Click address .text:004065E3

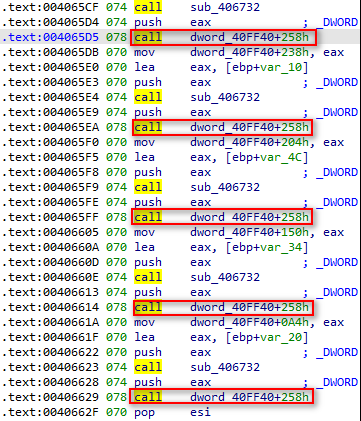coord(50,82)
